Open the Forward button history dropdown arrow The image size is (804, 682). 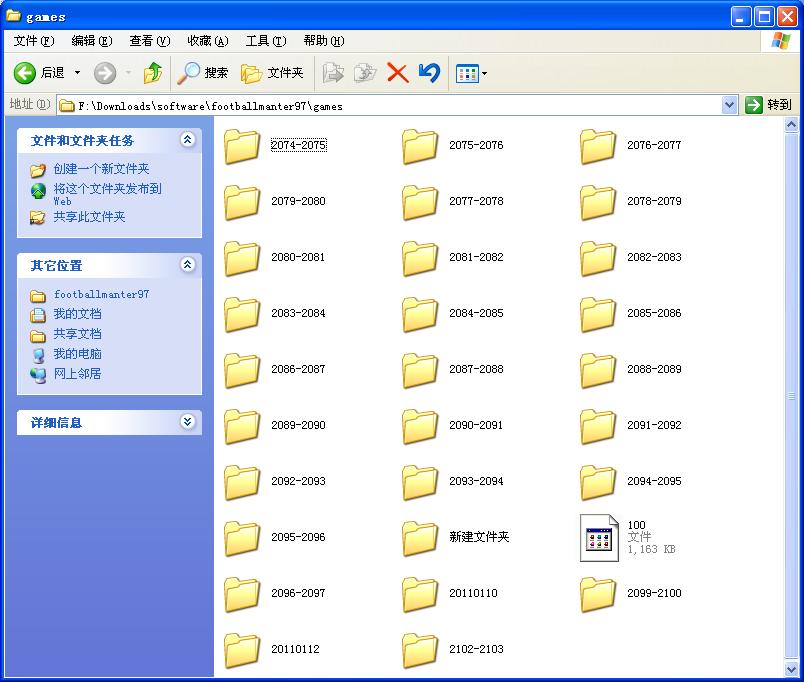point(128,73)
